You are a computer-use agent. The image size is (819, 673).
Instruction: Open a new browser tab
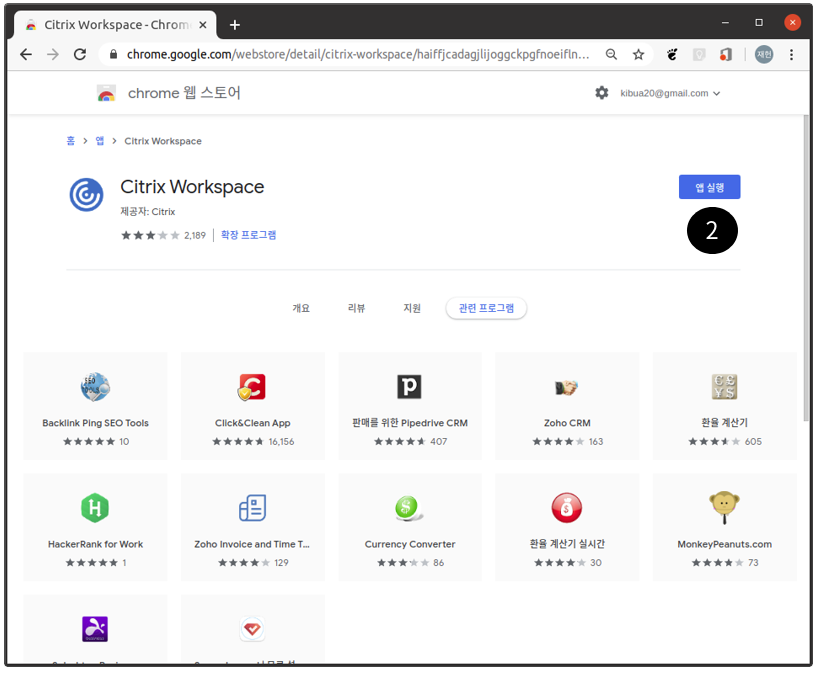pos(235,25)
